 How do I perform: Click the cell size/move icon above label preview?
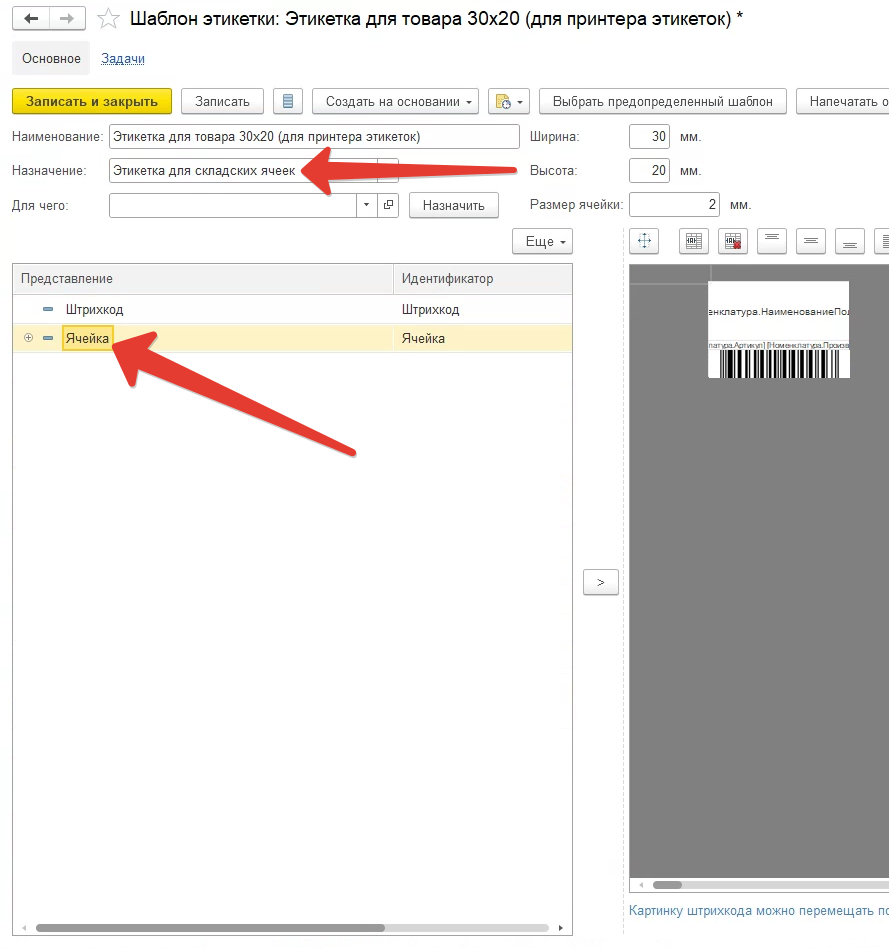(x=644, y=240)
